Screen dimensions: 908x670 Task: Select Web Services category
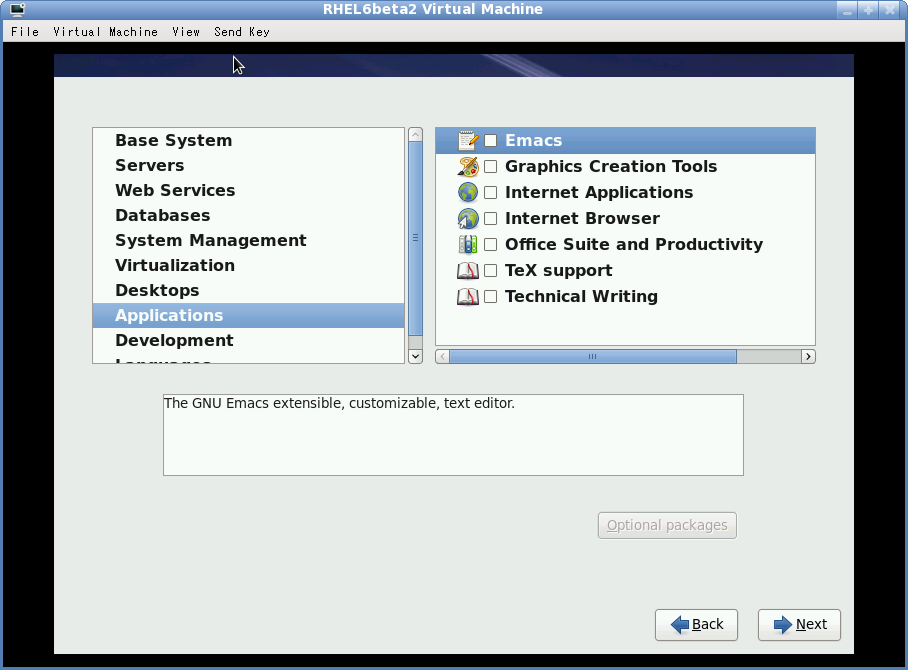(248, 191)
